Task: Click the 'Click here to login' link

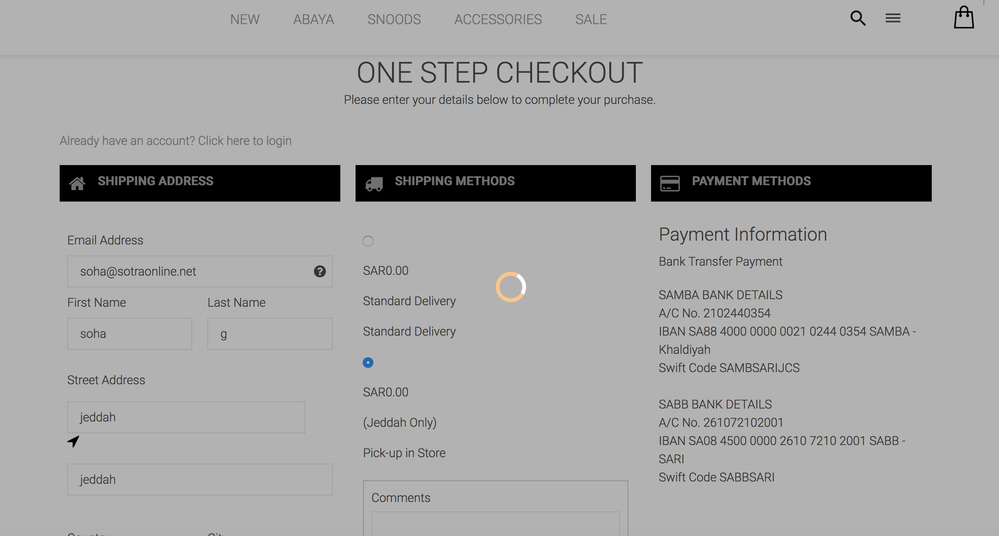Action: pyautogui.click(x=244, y=141)
